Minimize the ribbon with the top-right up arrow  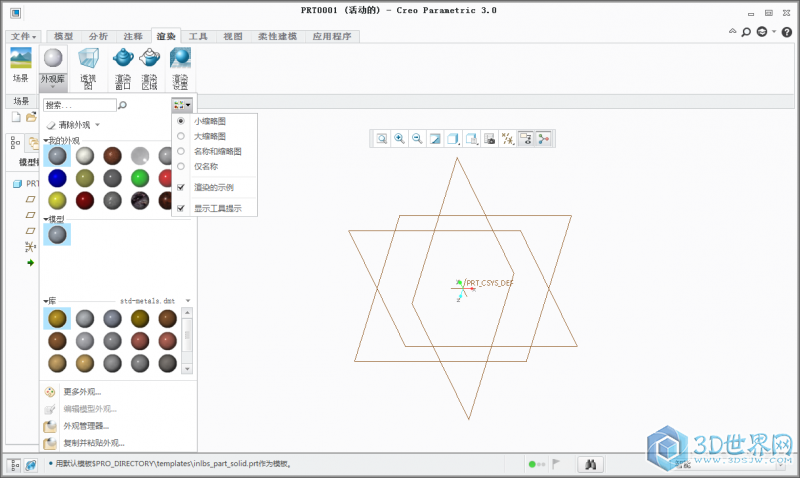(733, 32)
